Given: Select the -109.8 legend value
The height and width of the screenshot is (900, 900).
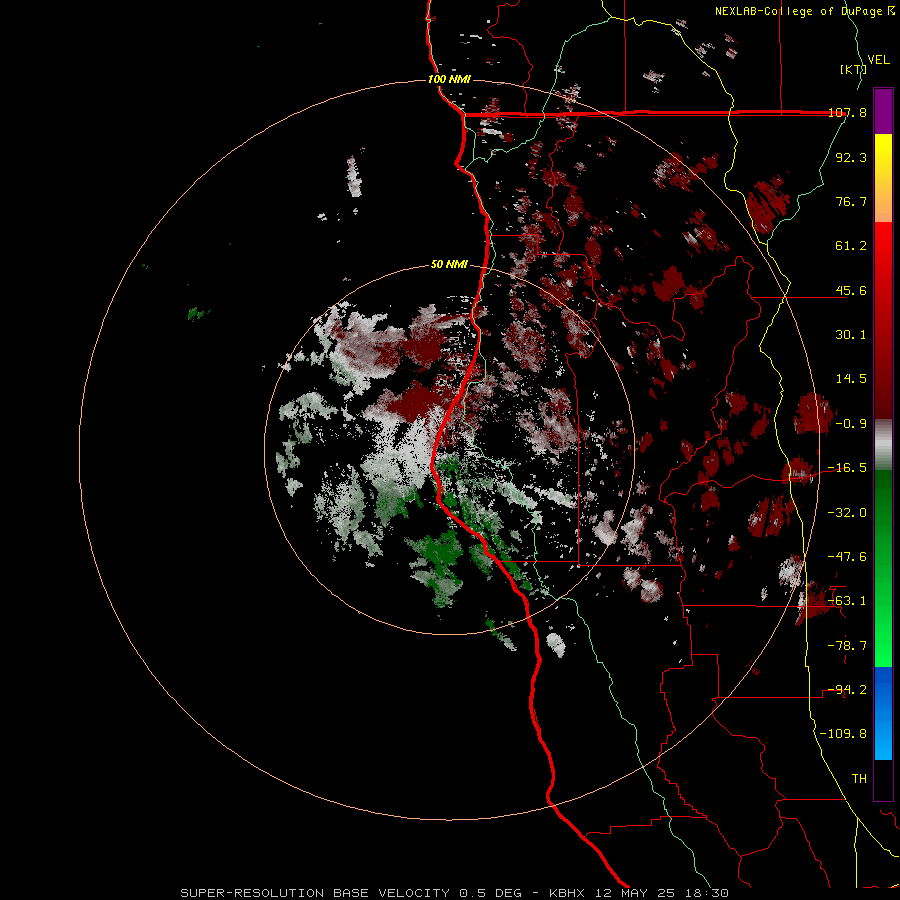Looking at the screenshot, I should 844,734.
